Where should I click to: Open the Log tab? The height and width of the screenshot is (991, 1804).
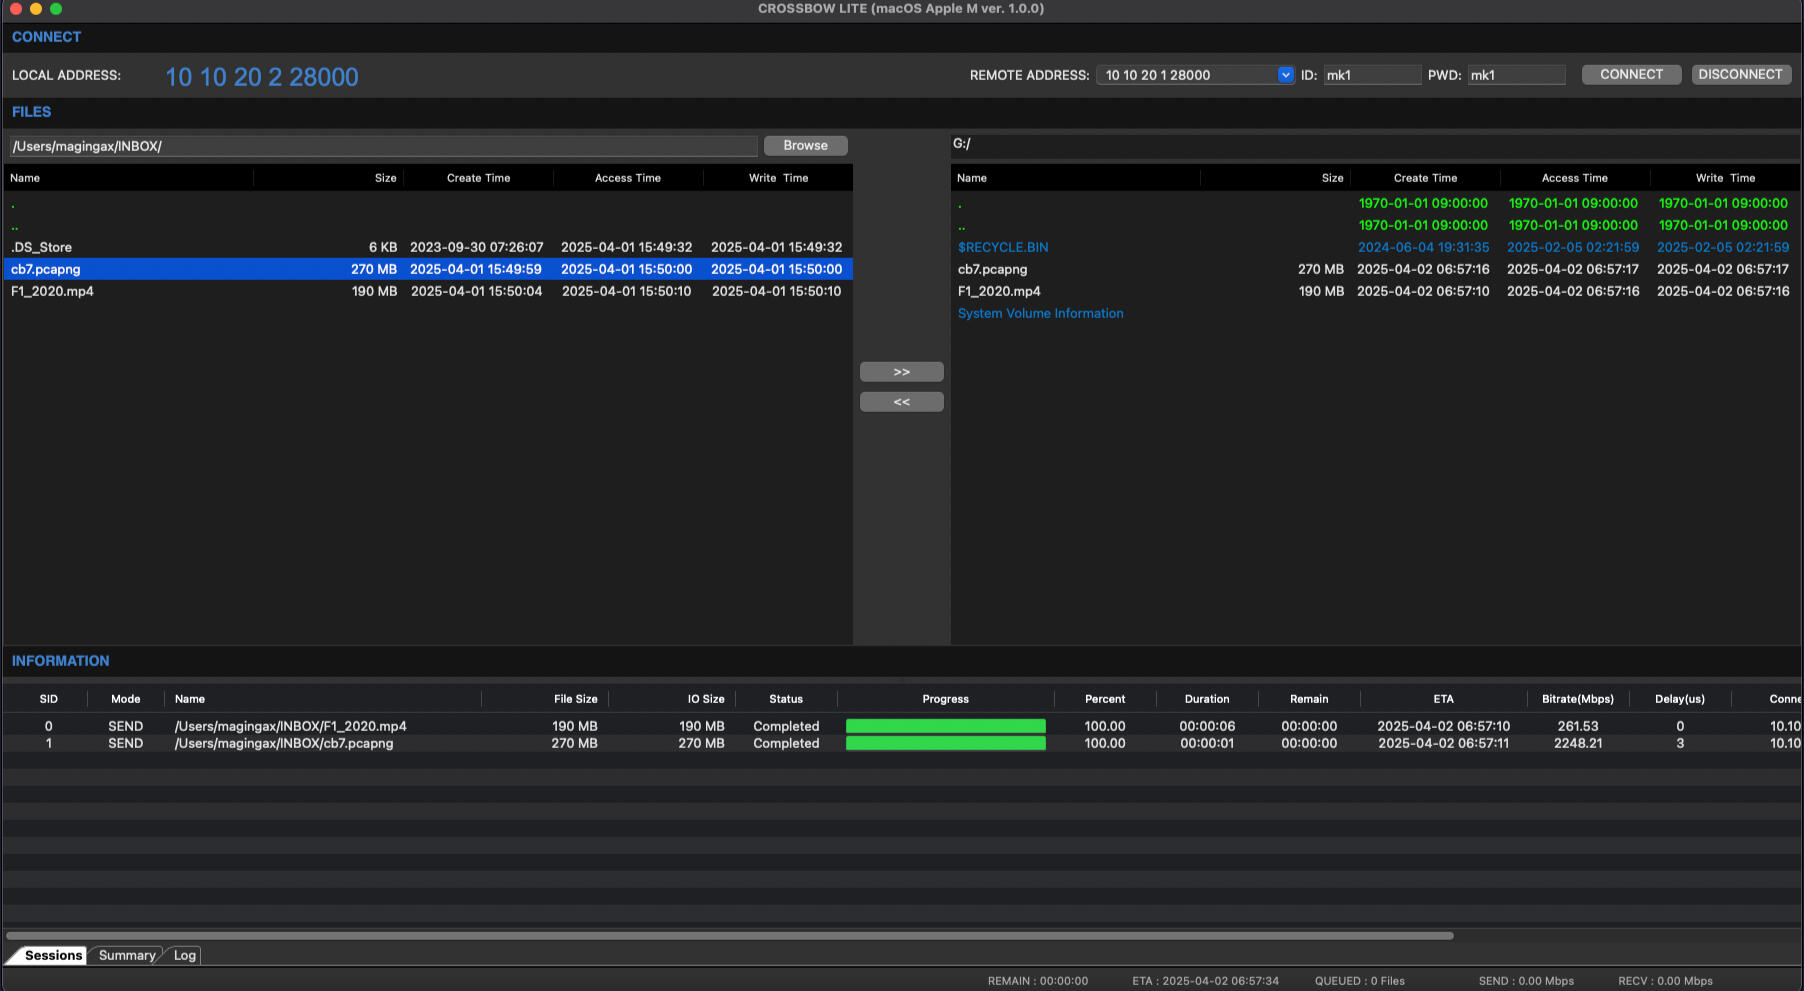pyautogui.click(x=185, y=955)
